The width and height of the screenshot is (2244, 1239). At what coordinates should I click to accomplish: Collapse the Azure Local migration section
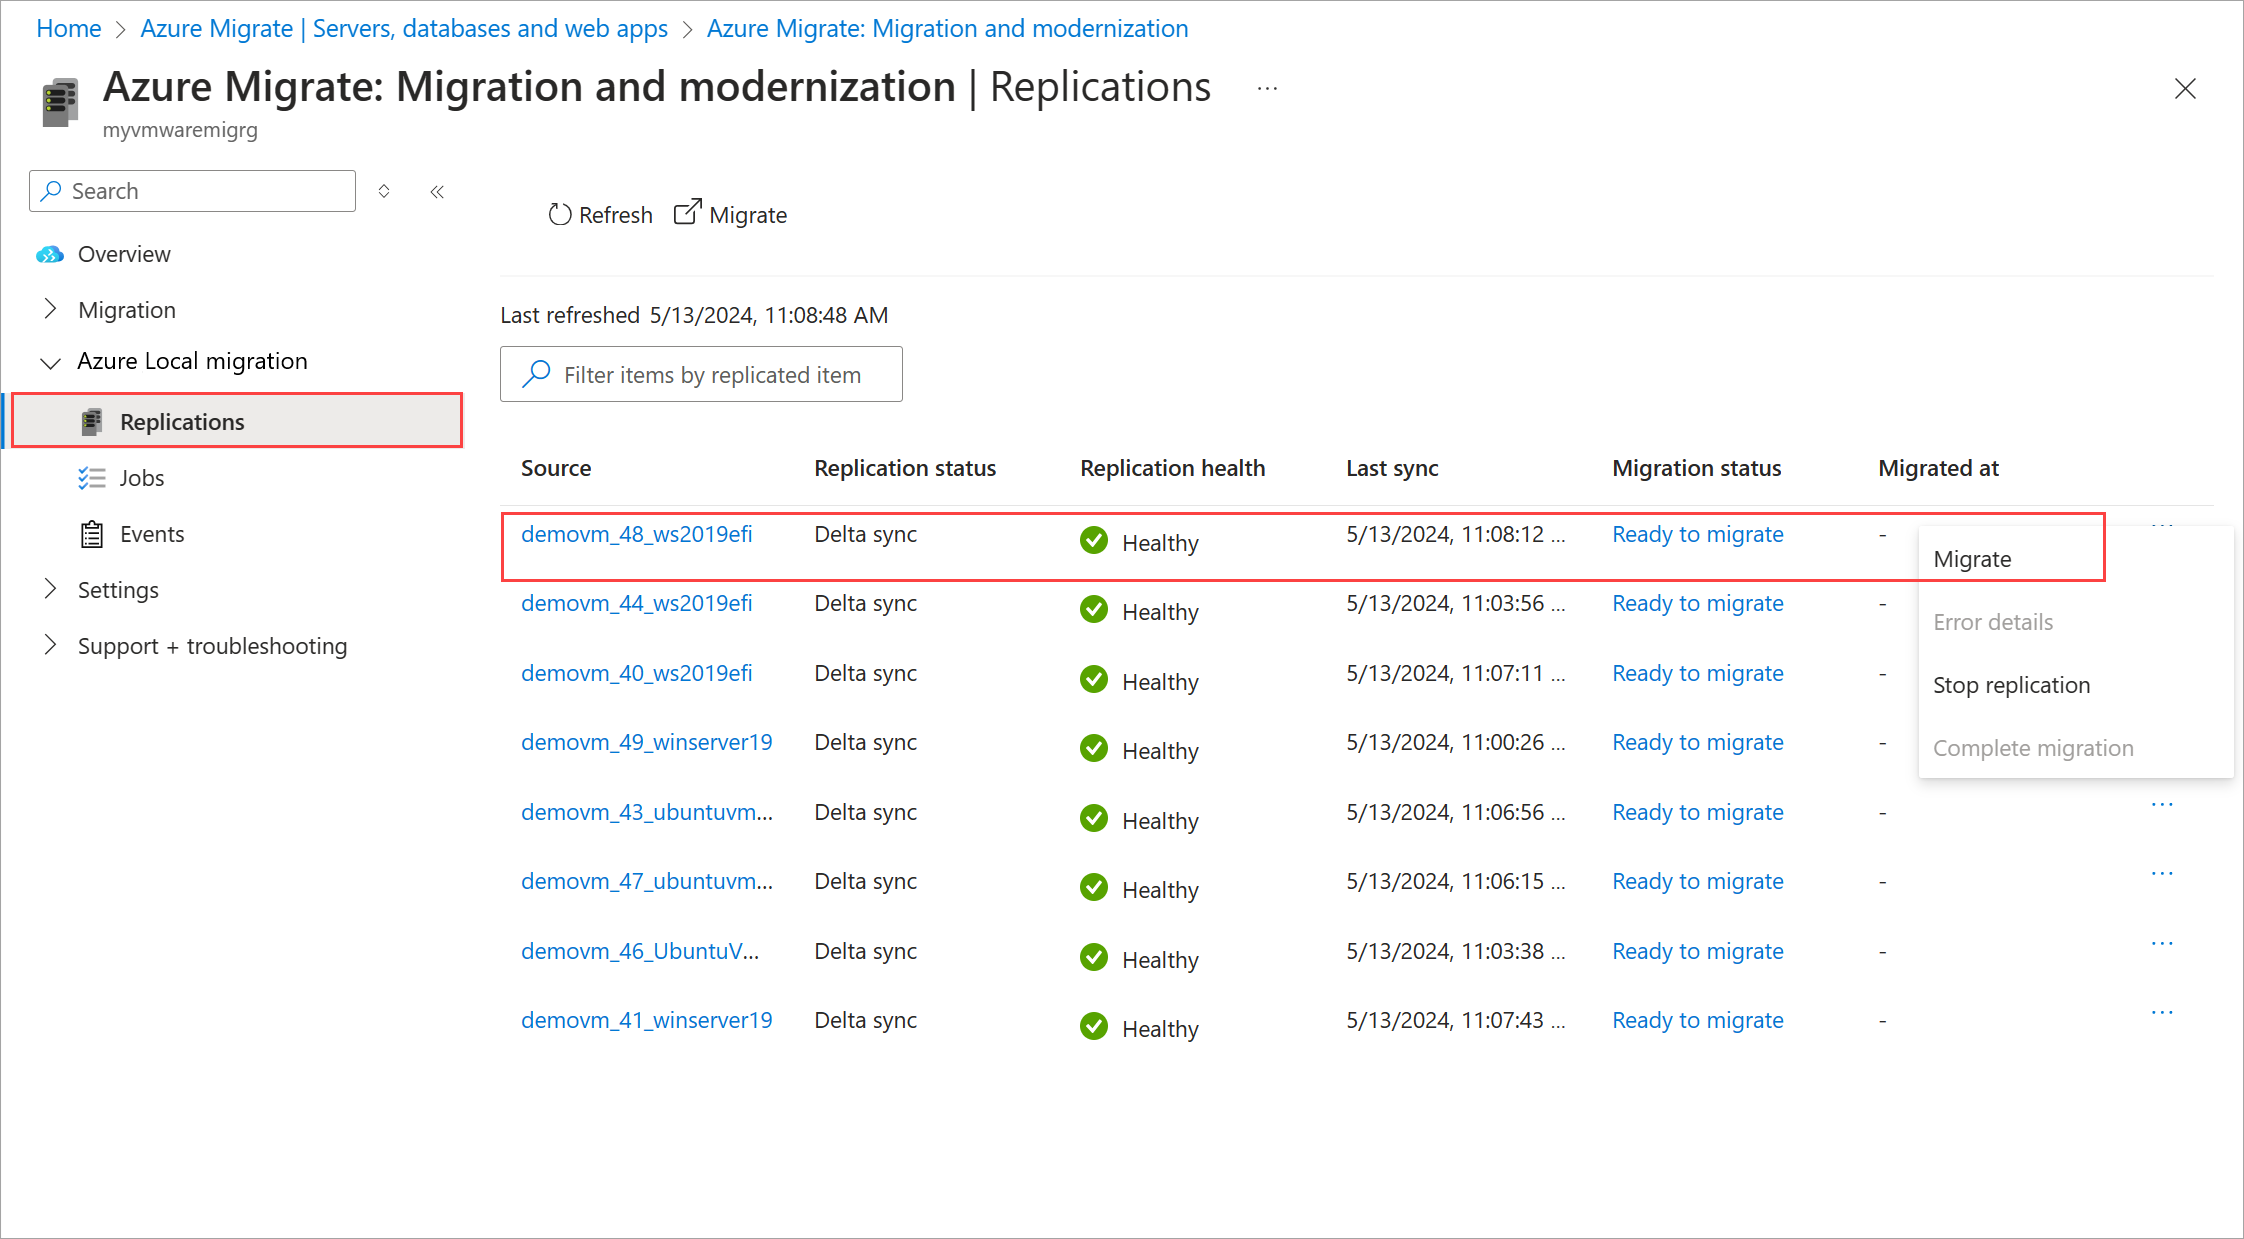tap(51, 361)
